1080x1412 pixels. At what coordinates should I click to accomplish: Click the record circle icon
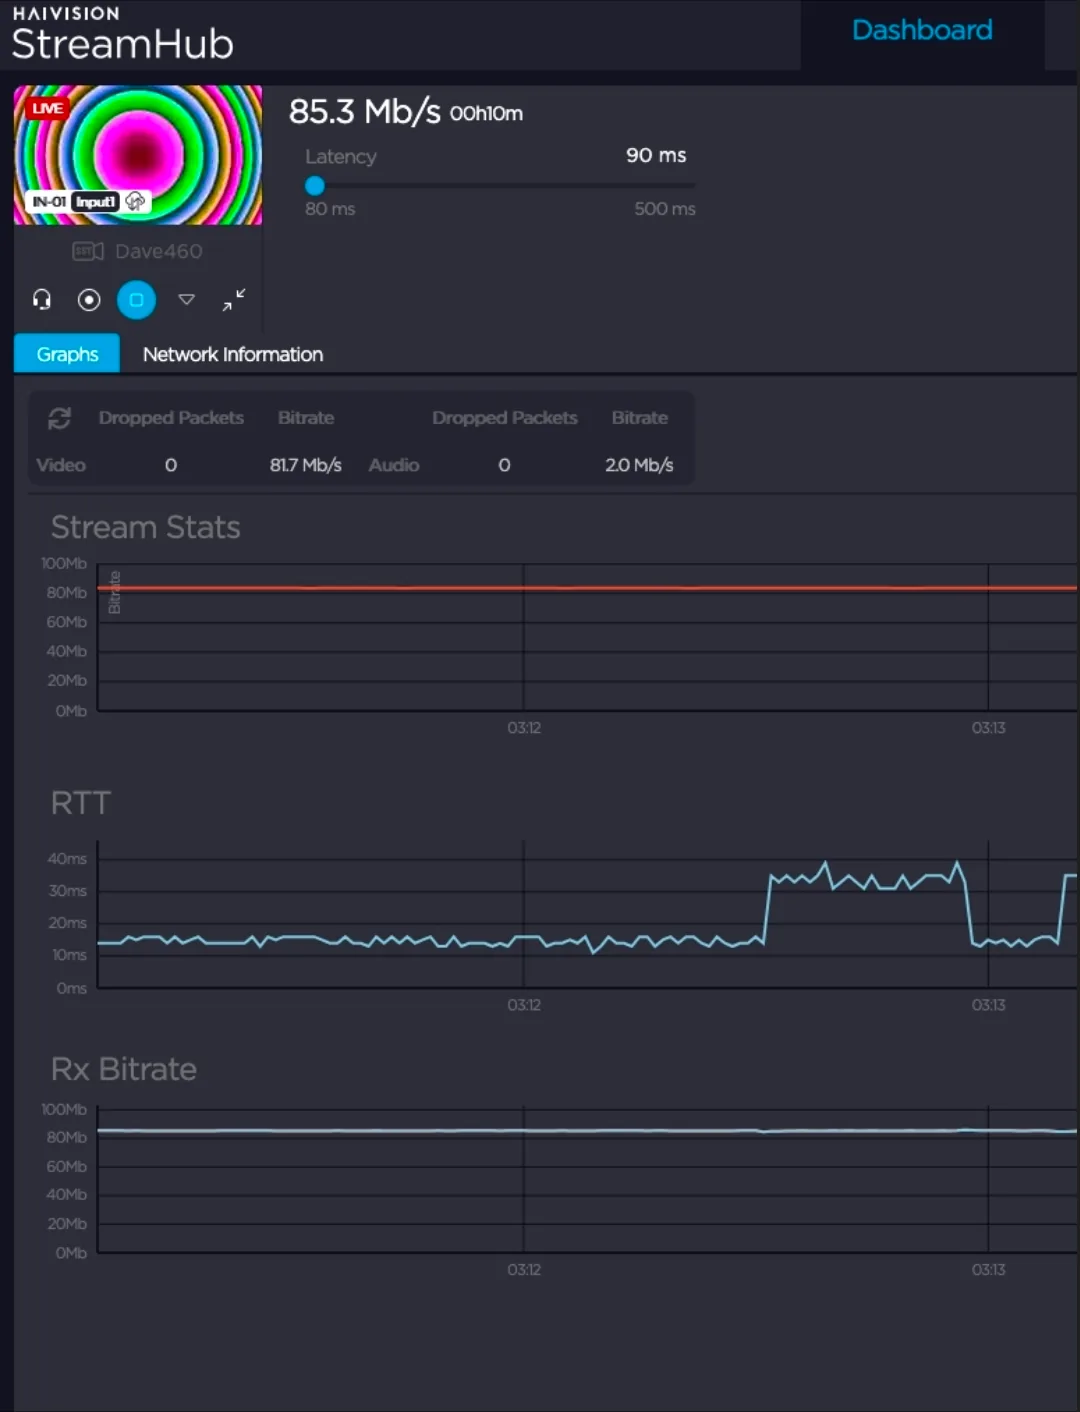pos(89,300)
